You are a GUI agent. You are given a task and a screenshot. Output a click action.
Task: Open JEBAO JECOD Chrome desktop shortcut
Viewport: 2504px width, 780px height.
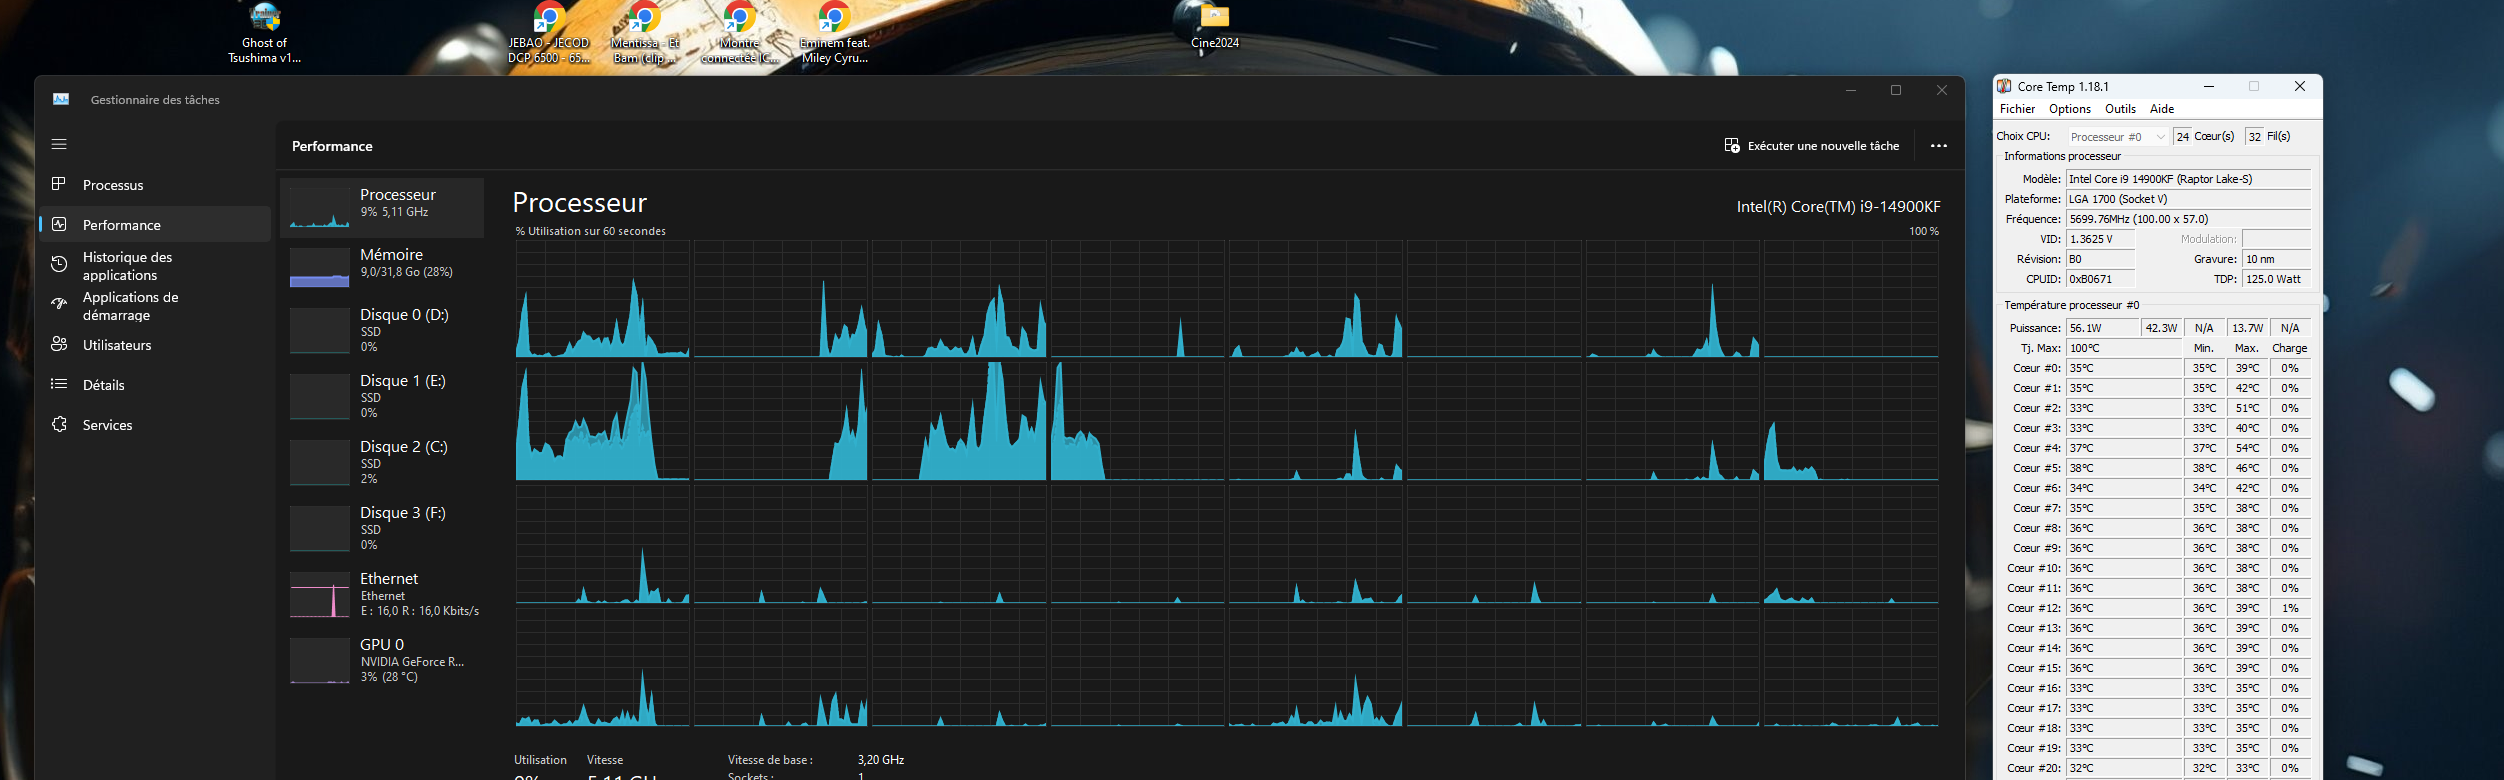tap(549, 34)
